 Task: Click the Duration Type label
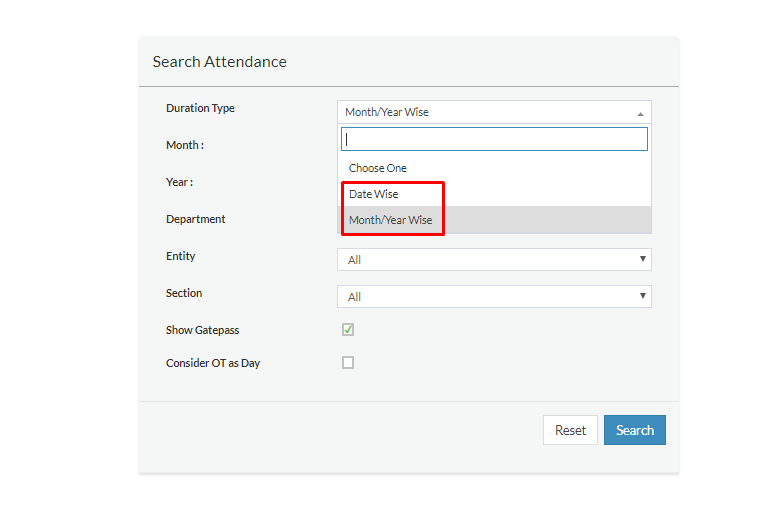200,108
